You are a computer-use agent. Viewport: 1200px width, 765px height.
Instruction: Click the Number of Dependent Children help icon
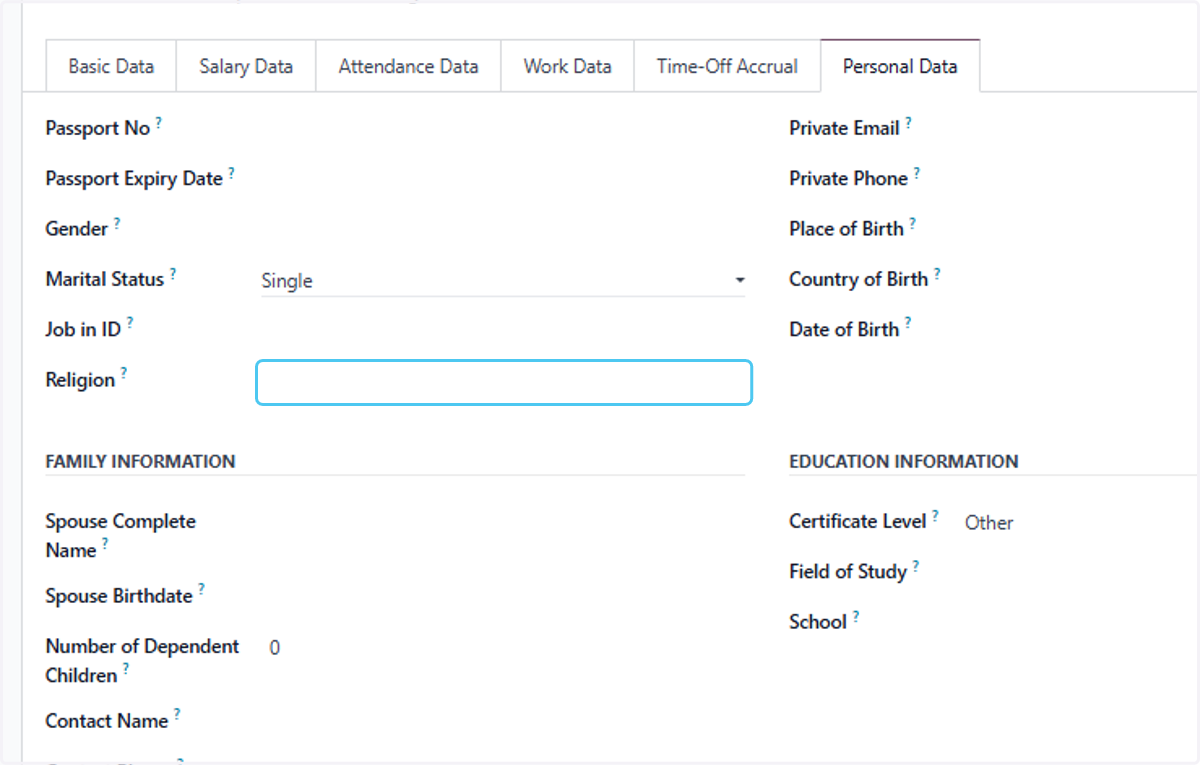pyautogui.click(x=126, y=669)
